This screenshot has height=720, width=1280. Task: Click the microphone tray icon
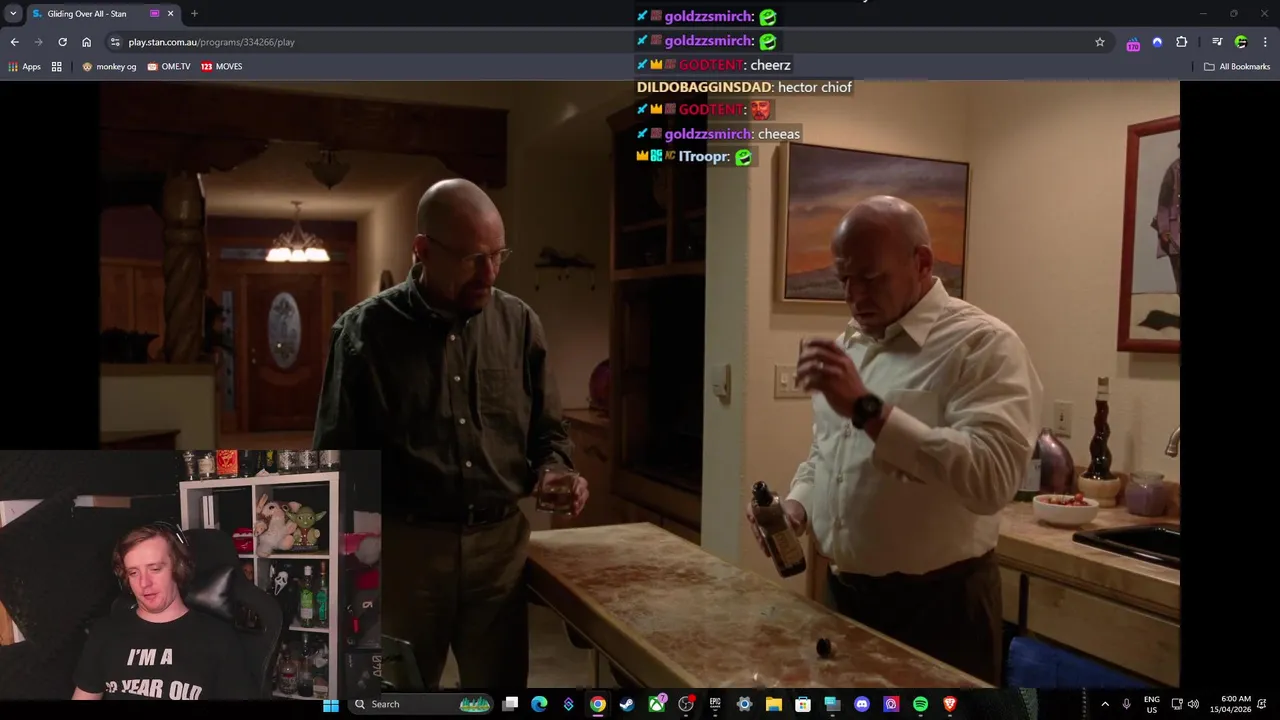tap(1126, 704)
